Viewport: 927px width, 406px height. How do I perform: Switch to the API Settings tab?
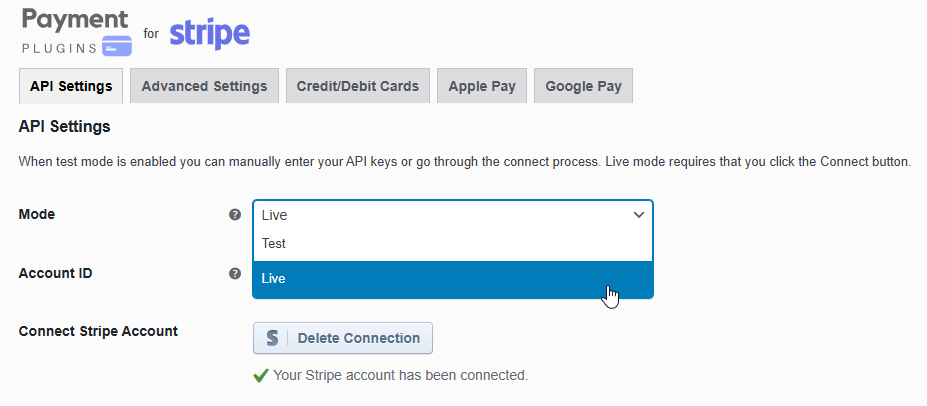point(71,86)
